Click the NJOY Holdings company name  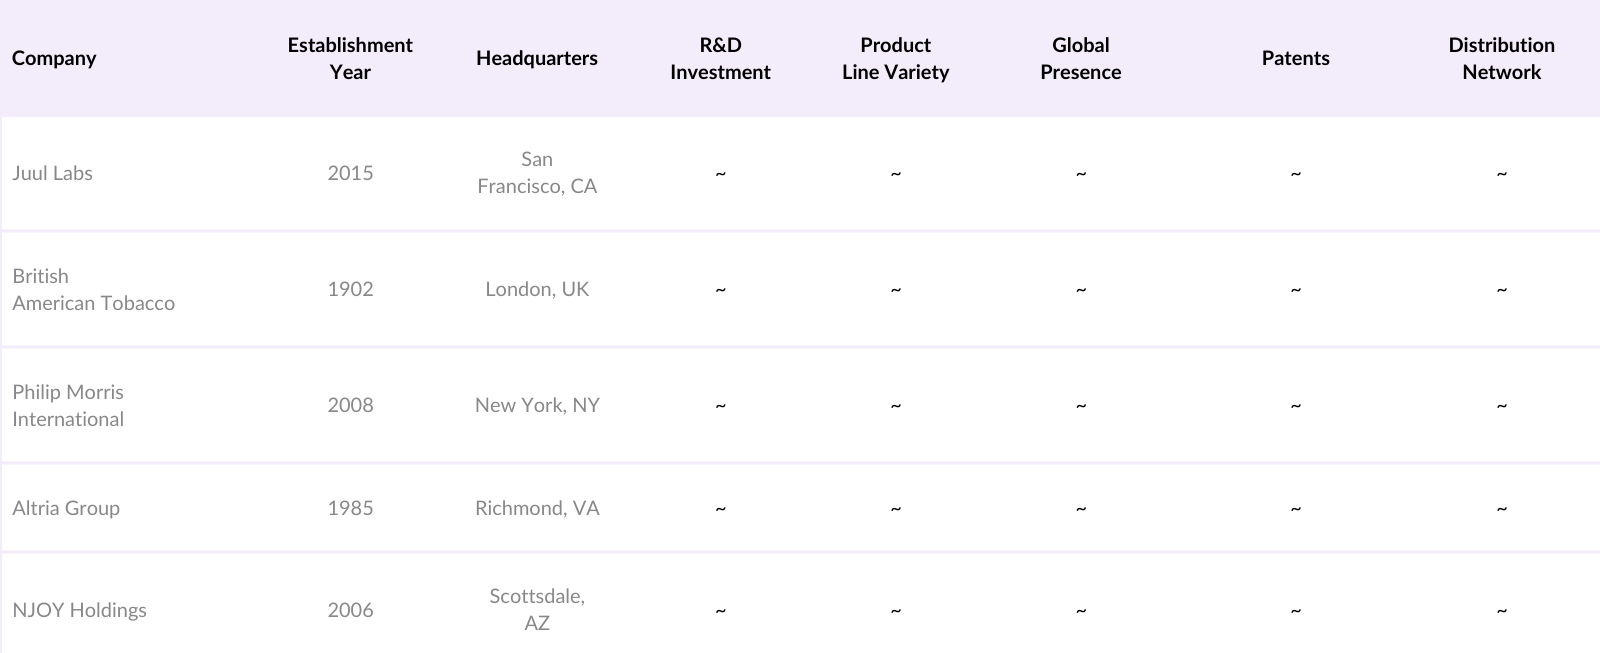coord(79,610)
